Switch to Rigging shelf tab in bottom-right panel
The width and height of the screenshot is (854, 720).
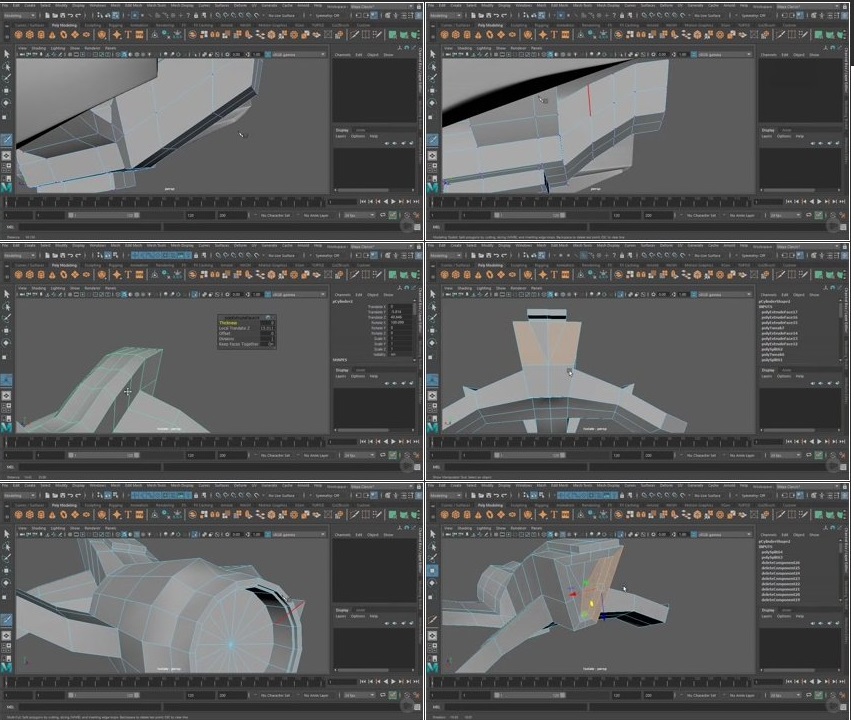tap(542, 505)
